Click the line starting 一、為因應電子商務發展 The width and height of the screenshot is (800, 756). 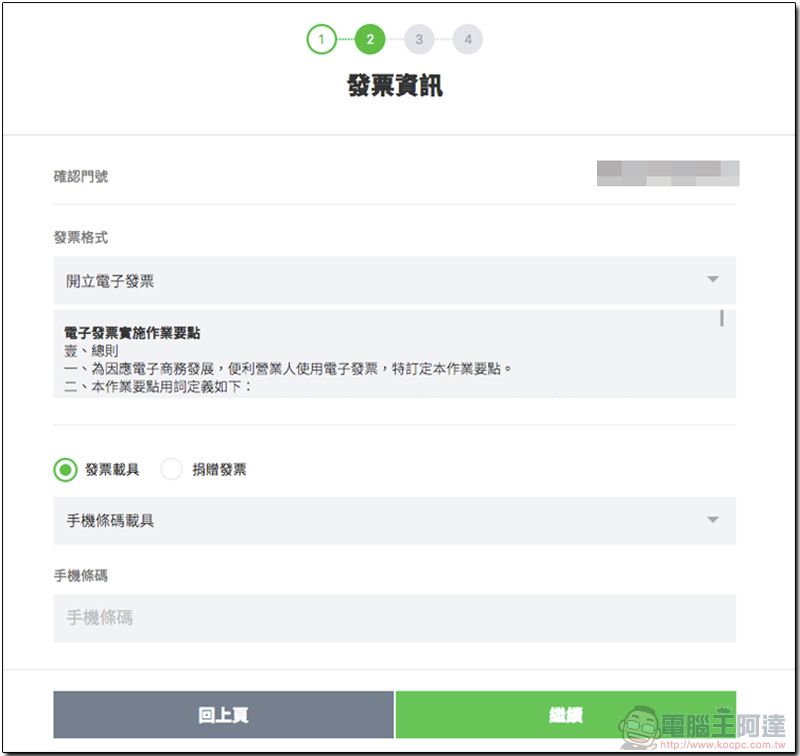(288, 368)
